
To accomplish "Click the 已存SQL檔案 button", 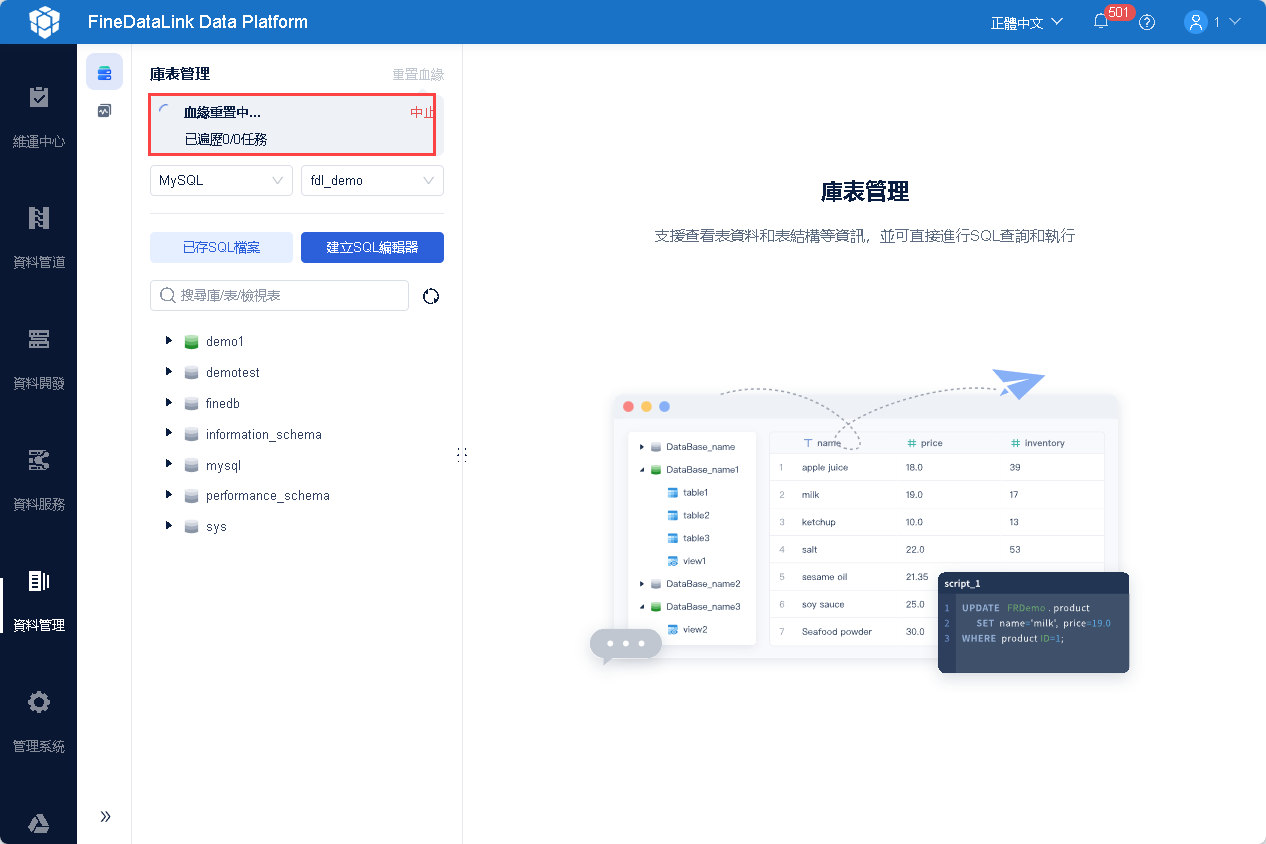I will coord(221,247).
